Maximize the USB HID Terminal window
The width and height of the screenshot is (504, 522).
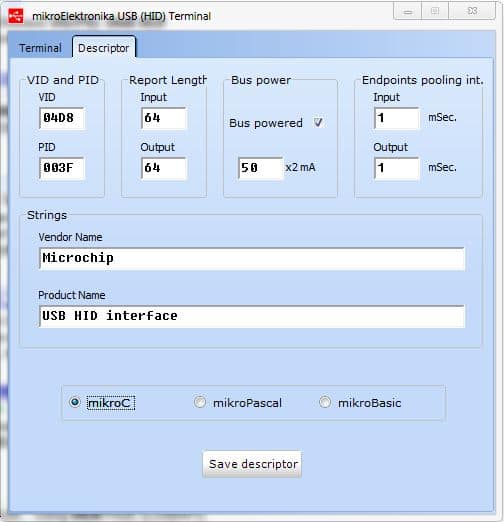click(x=435, y=11)
